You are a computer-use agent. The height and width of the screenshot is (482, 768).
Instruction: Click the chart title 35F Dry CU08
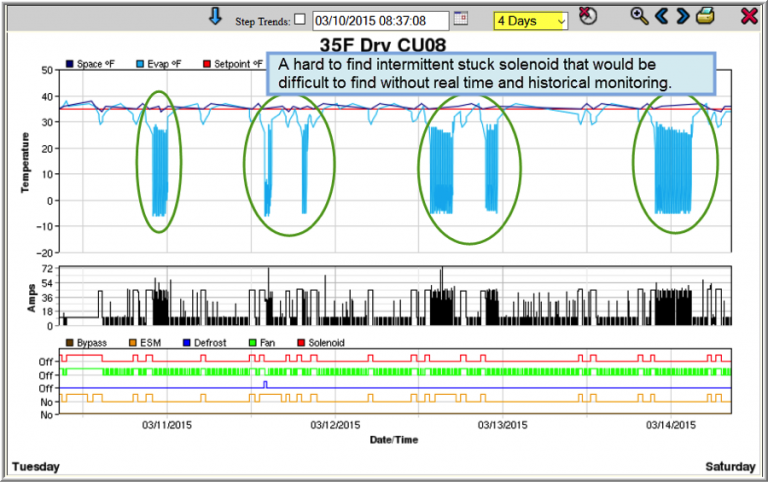click(x=383, y=45)
